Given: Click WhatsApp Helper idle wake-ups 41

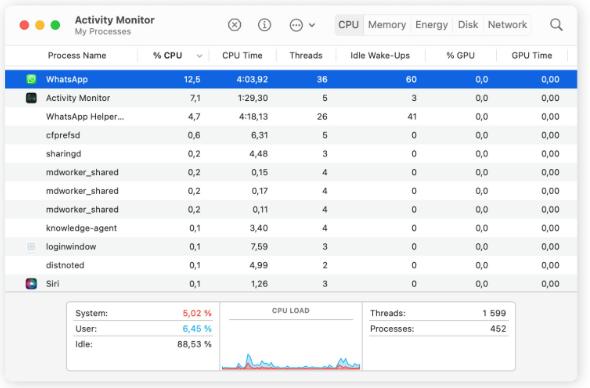Looking at the screenshot, I should (x=412, y=117).
